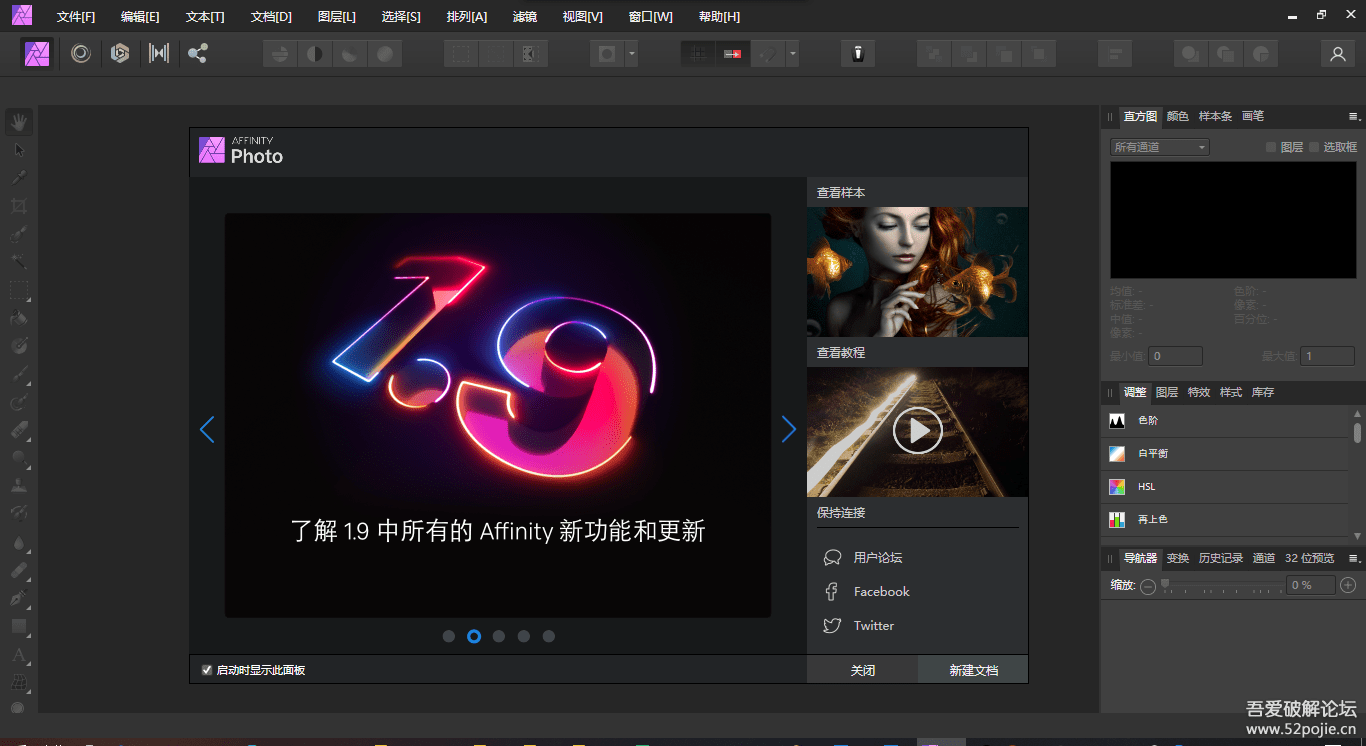This screenshot has width=1366, height=746.
Task: Open the Facebook link
Action: 881,592
